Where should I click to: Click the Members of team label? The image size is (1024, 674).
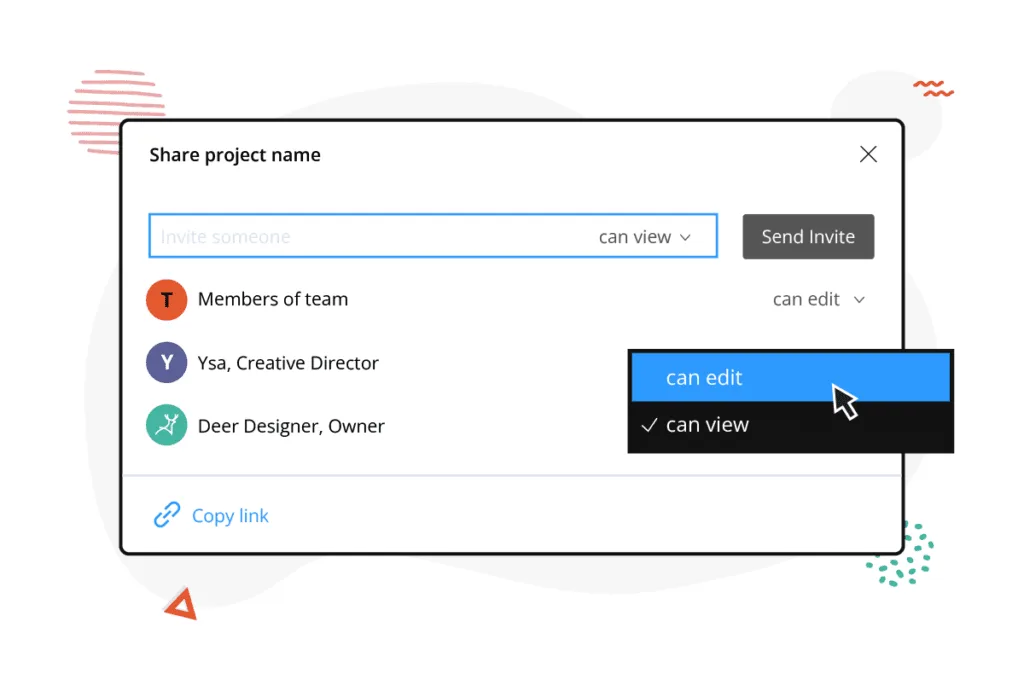point(273,299)
